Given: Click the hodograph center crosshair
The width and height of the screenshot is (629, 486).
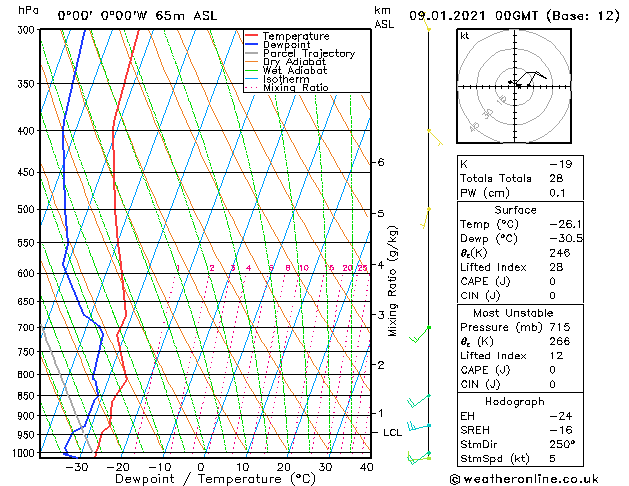Looking at the screenshot, I should 515,86.
